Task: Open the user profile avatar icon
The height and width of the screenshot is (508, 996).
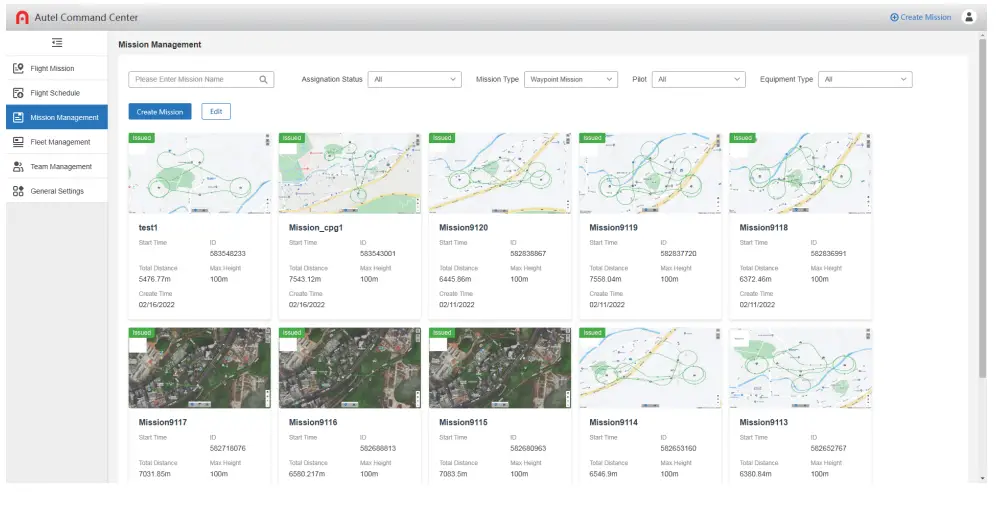Action: point(968,17)
